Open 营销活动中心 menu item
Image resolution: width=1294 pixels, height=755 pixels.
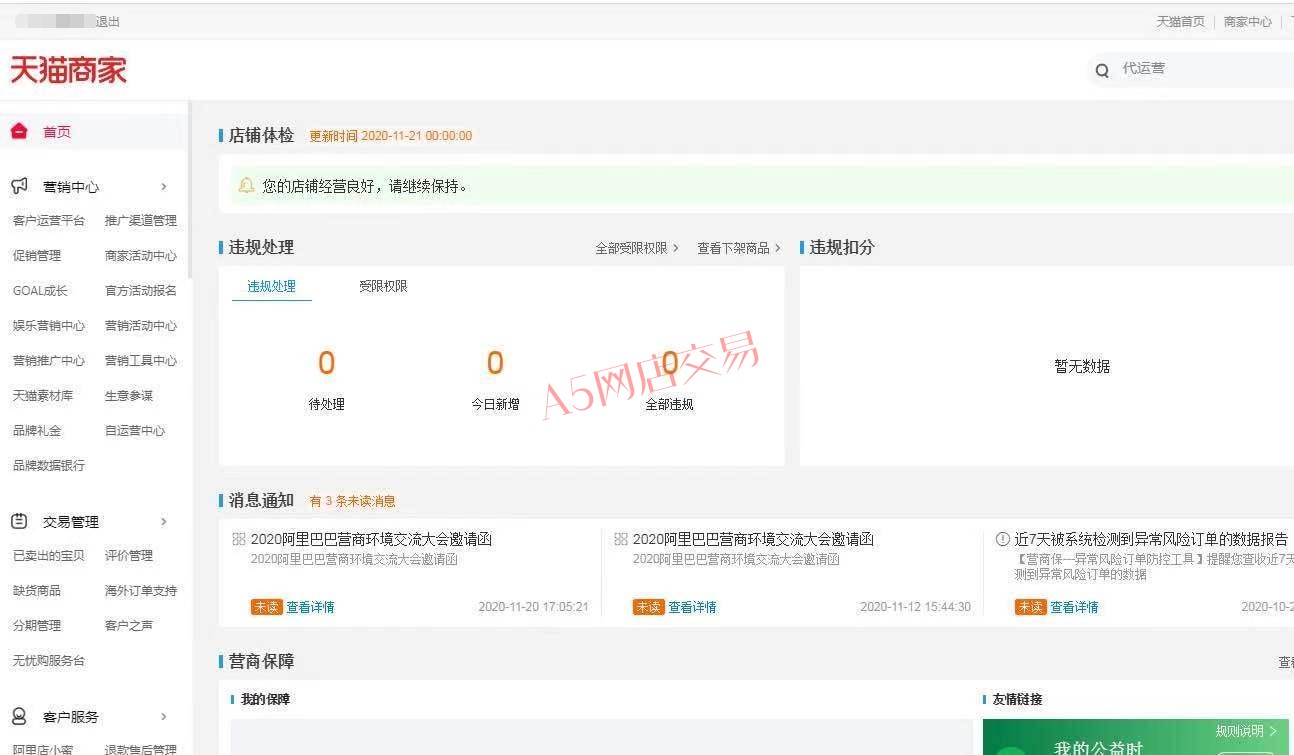141,325
